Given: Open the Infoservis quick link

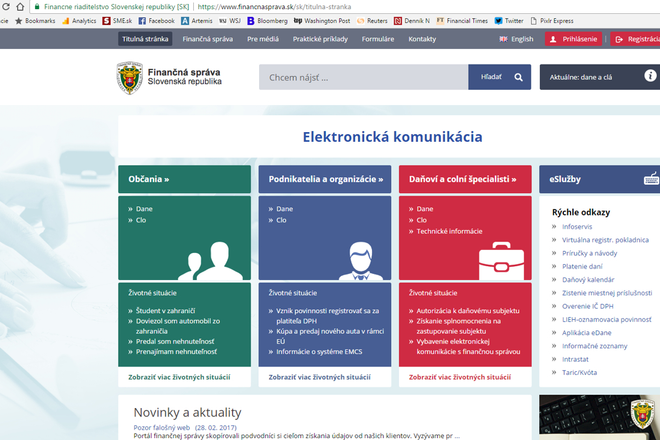Looking at the screenshot, I should pyautogui.click(x=577, y=227).
